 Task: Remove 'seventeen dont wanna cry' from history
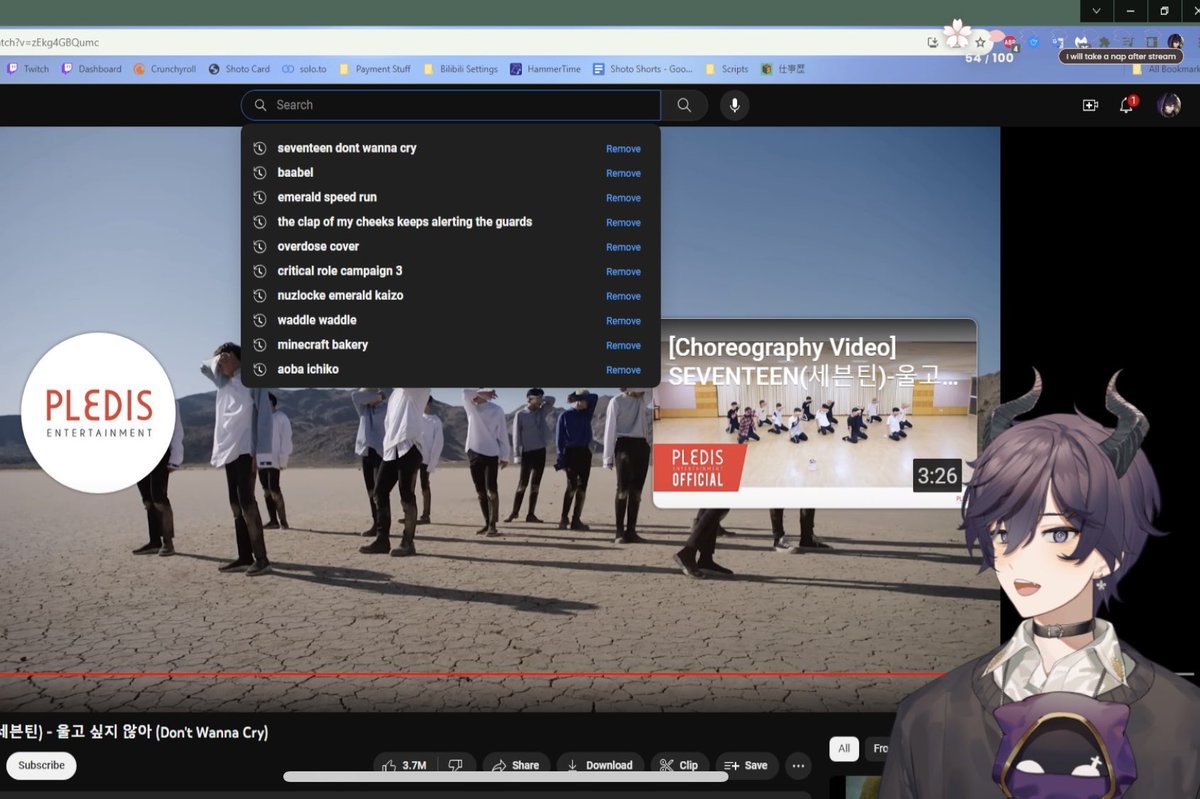click(x=623, y=149)
